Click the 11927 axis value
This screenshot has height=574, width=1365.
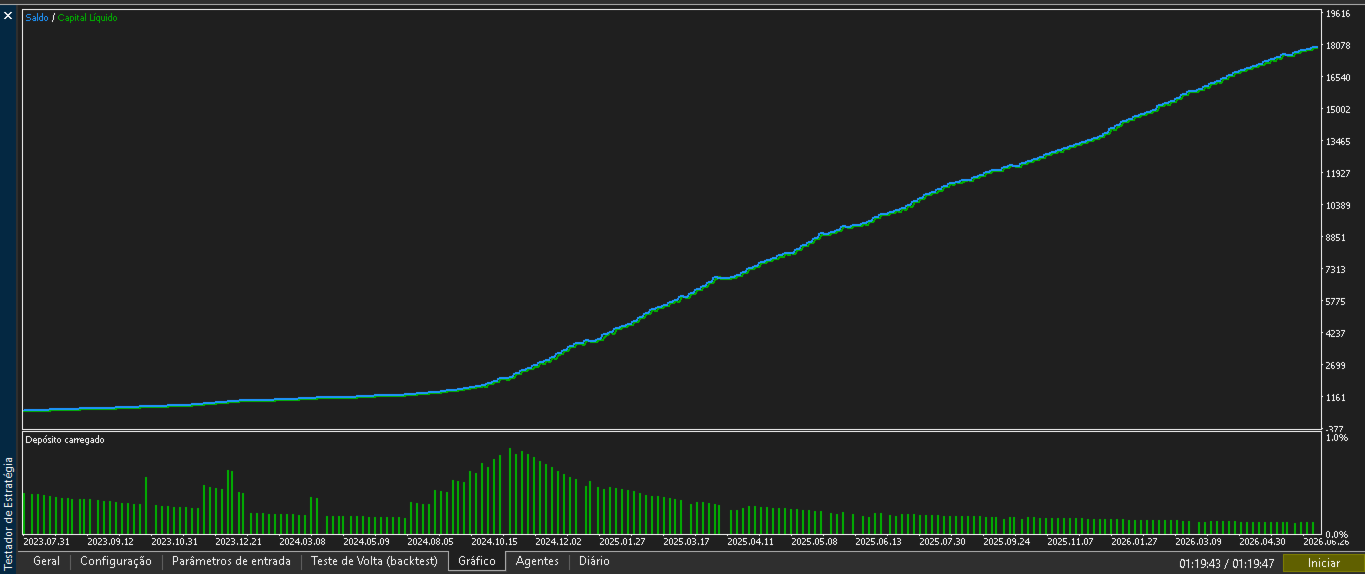click(x=1339, y=174)
